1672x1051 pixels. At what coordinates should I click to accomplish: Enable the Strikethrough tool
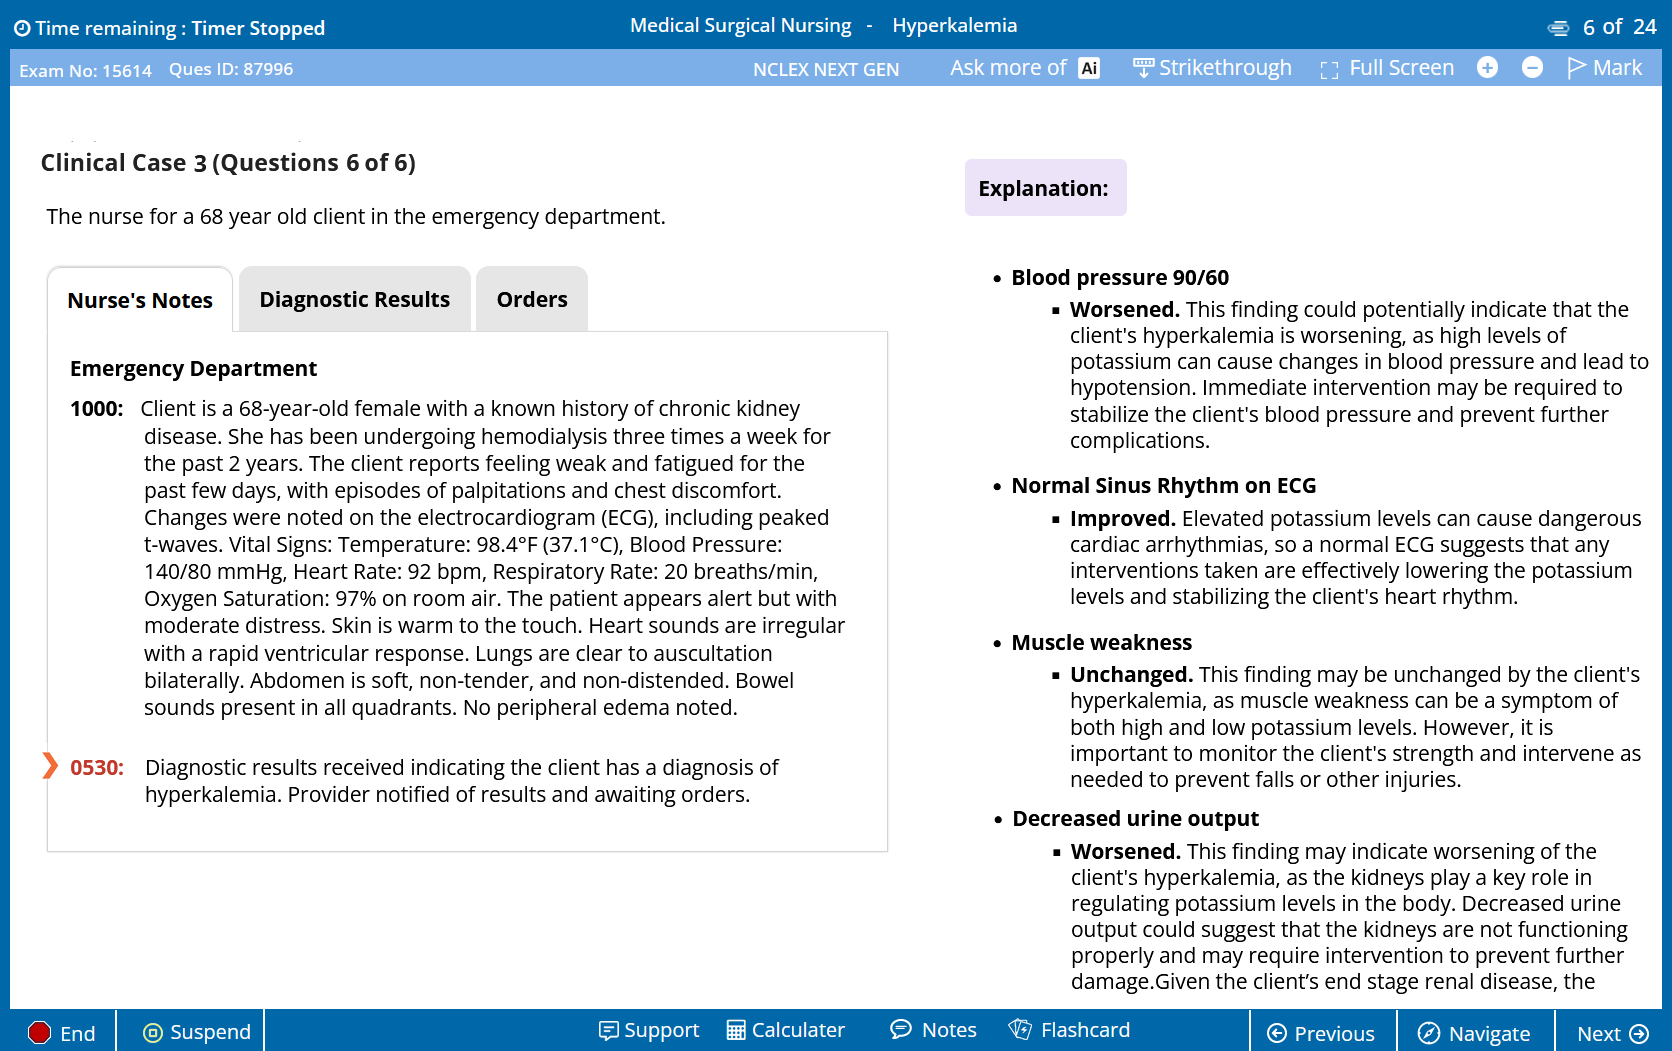pyautogui.click(x=1212, y=68)
